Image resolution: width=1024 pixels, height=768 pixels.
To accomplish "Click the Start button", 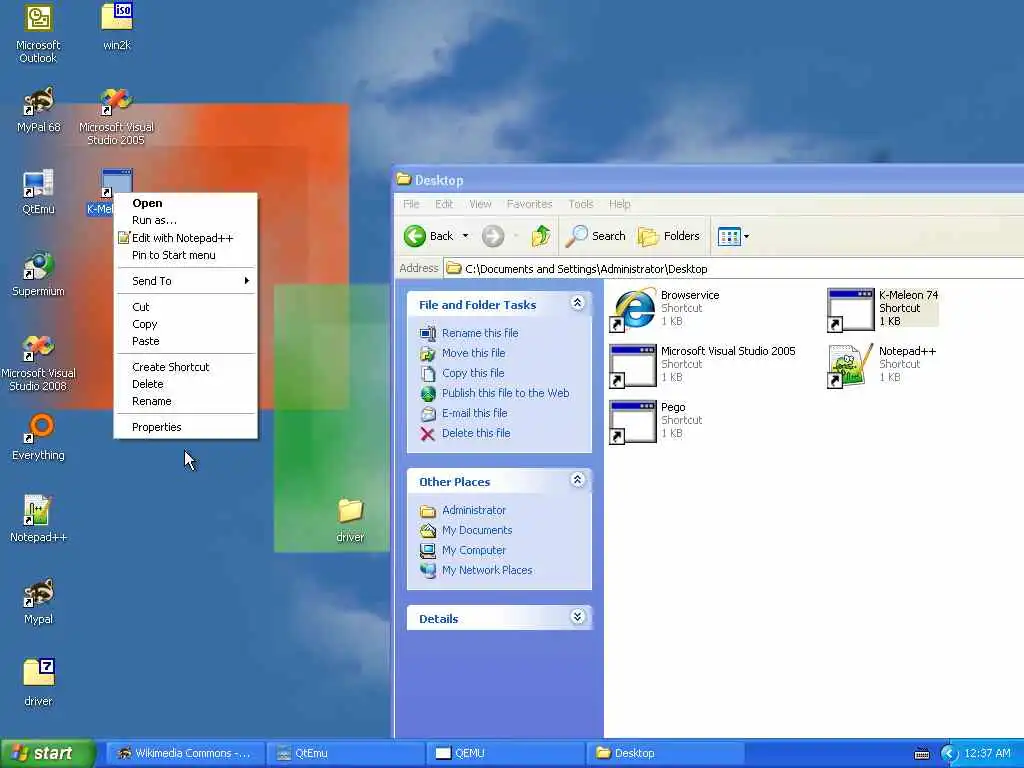I will pyautogui.click(x=47, y=754).
